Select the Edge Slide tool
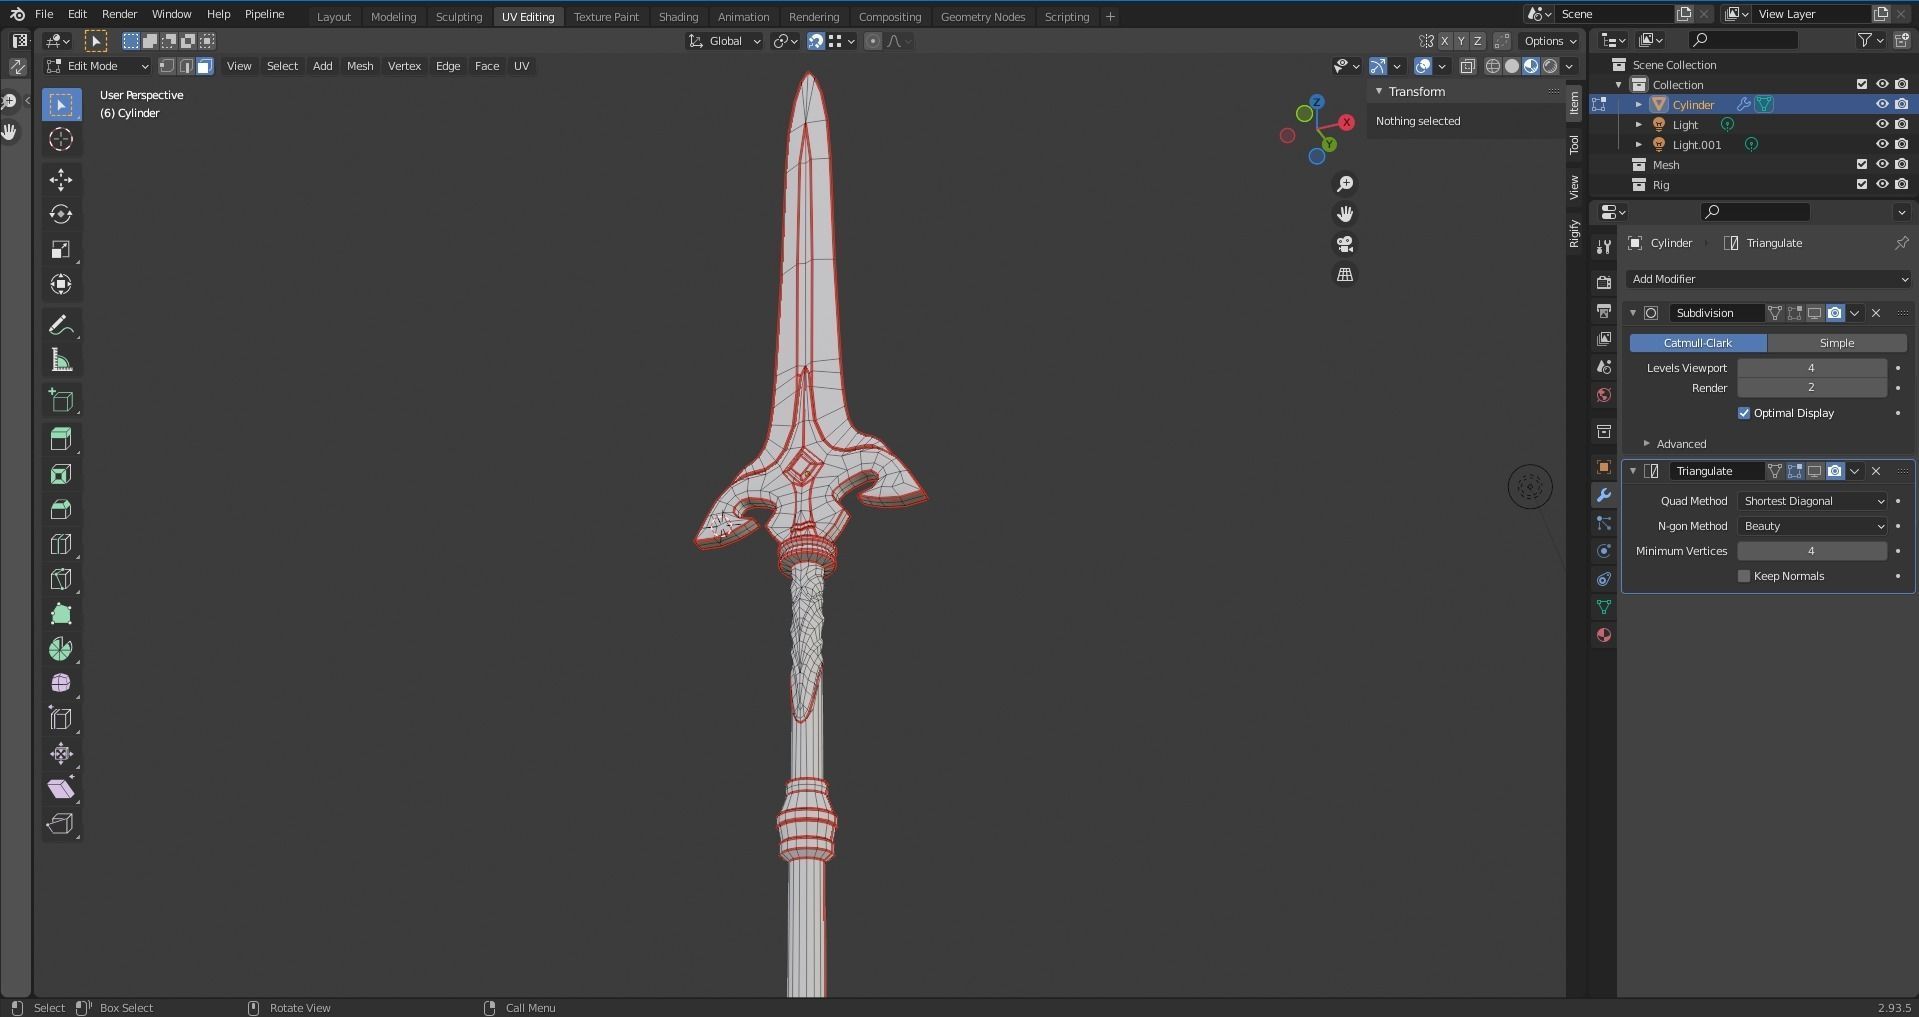Viewport: 1919px width, 1017px height. pyautogui.click(x=61, y=719)
